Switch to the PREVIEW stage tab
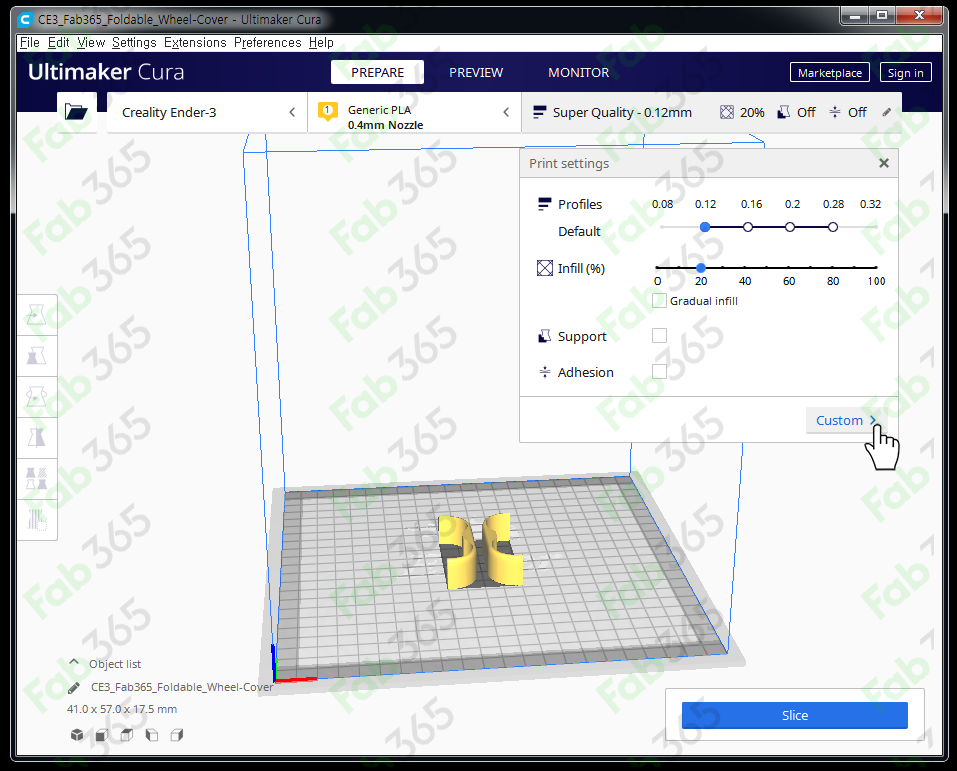This screenshot has width=957, height=771. click(x=476, y=72)
